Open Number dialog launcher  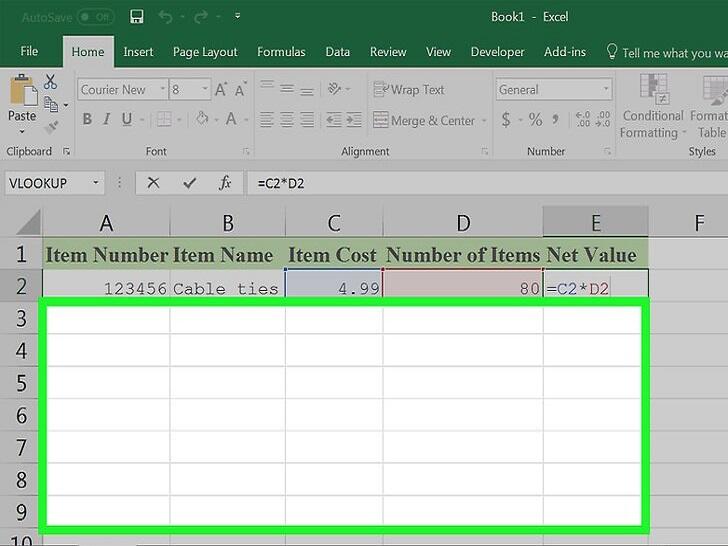point(607,151)
